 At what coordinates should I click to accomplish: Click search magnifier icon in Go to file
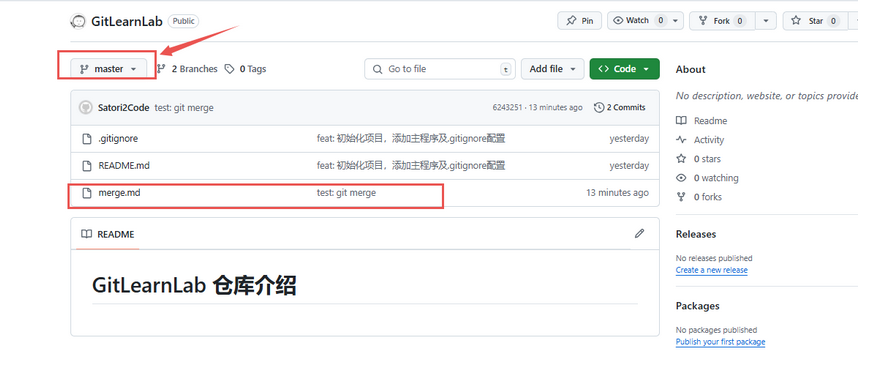[x=378, y=69]
